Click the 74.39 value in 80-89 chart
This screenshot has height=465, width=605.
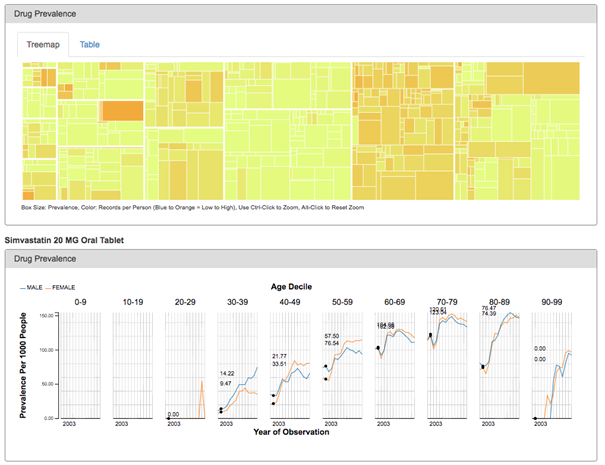489,313
